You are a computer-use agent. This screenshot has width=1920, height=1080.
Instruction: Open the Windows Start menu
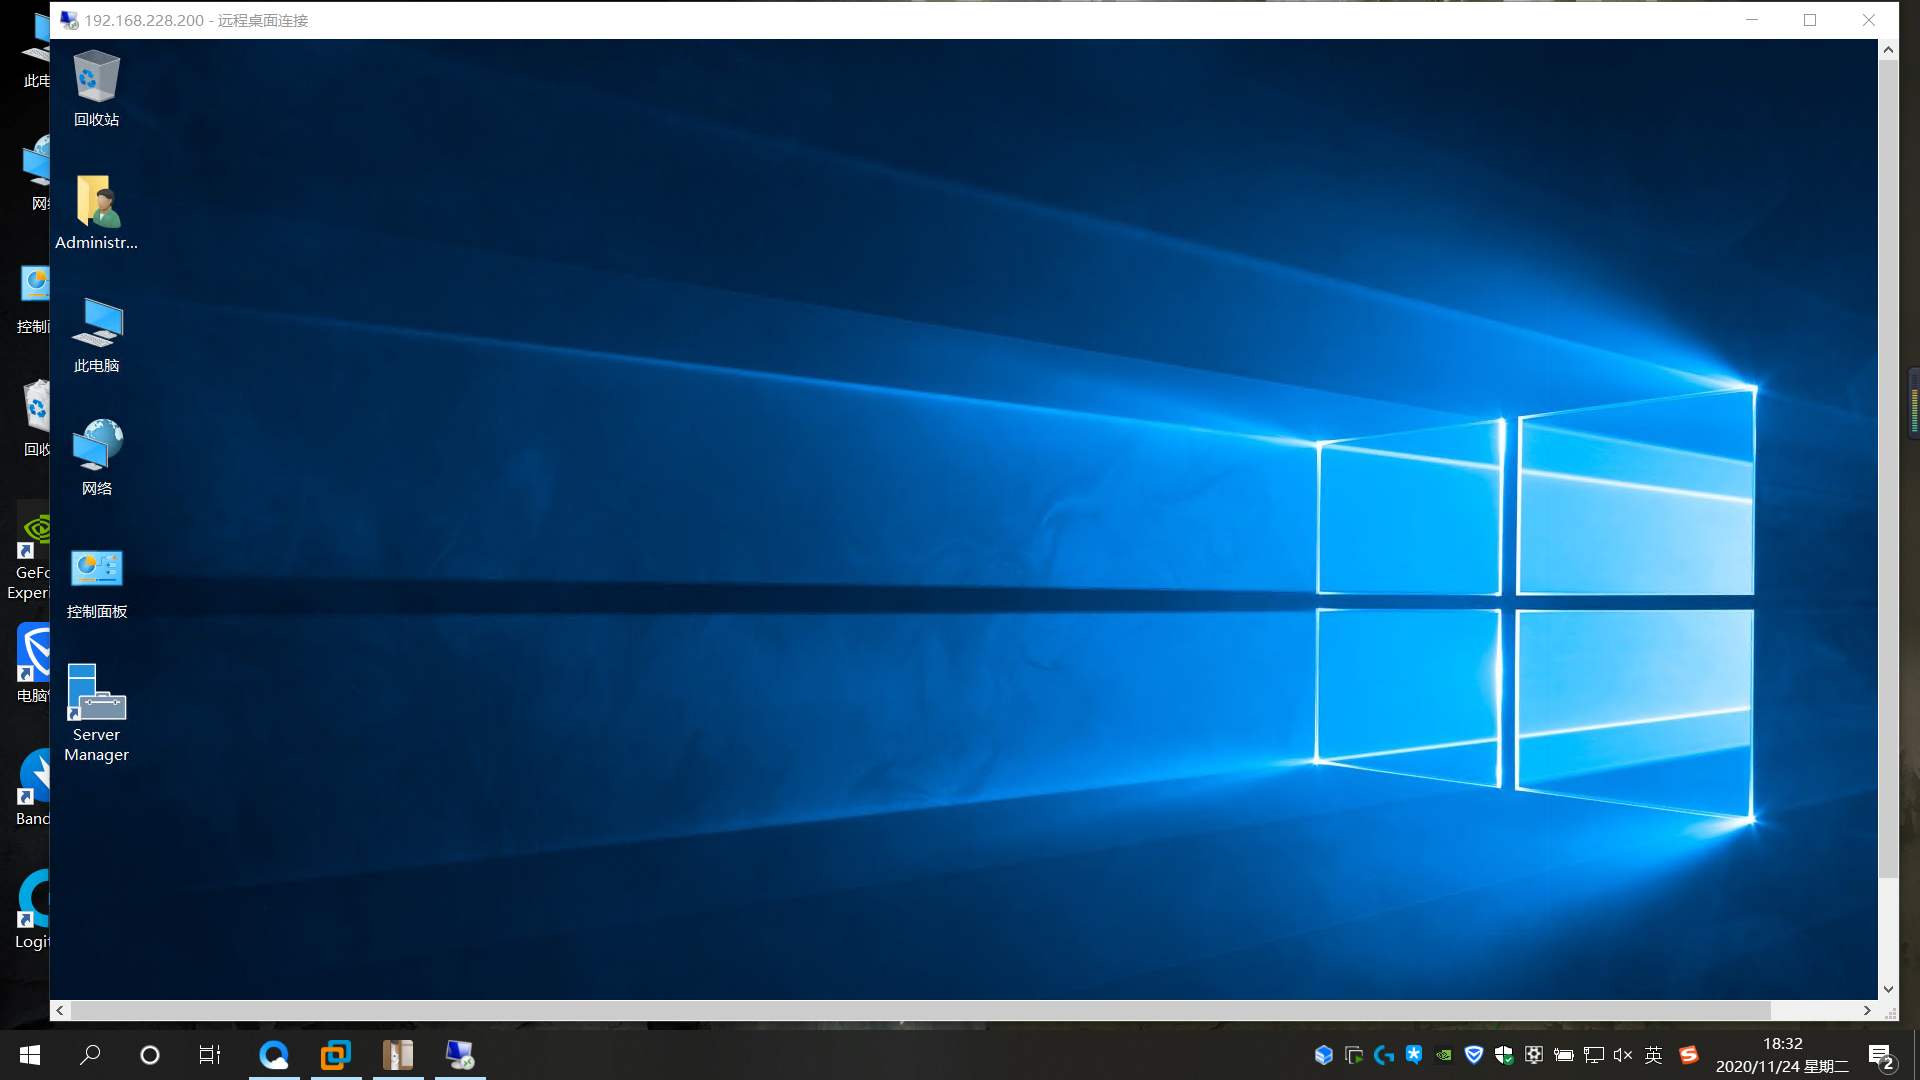coord(30,1055)
